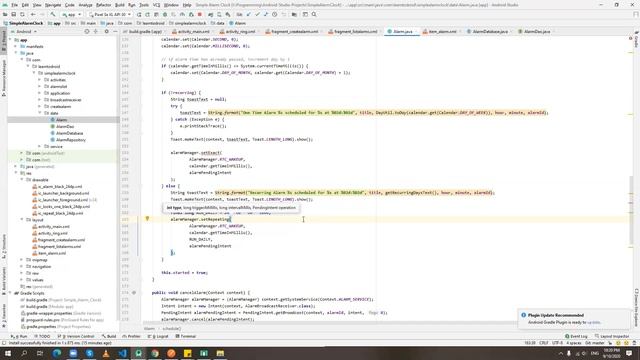Open the Run tool window

point(20,336)
